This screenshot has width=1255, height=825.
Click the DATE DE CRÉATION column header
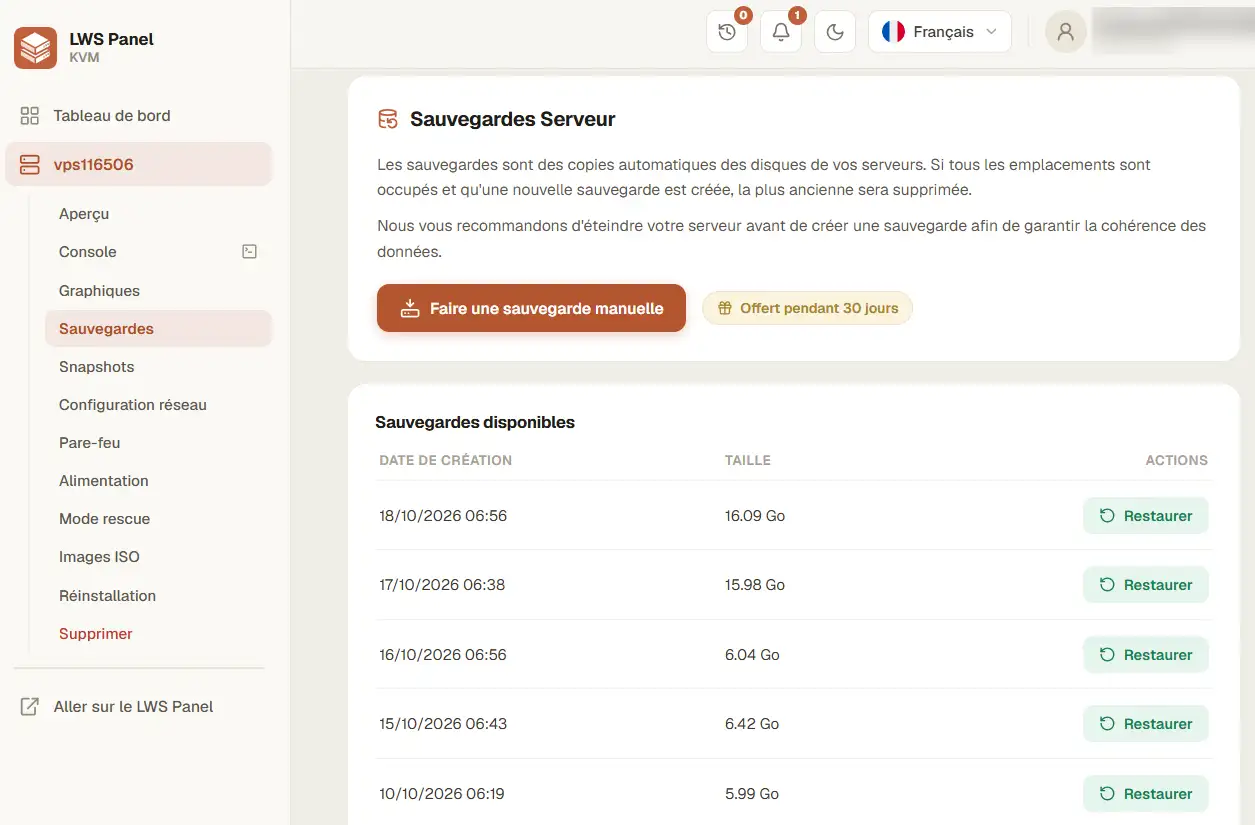point(446,461)
